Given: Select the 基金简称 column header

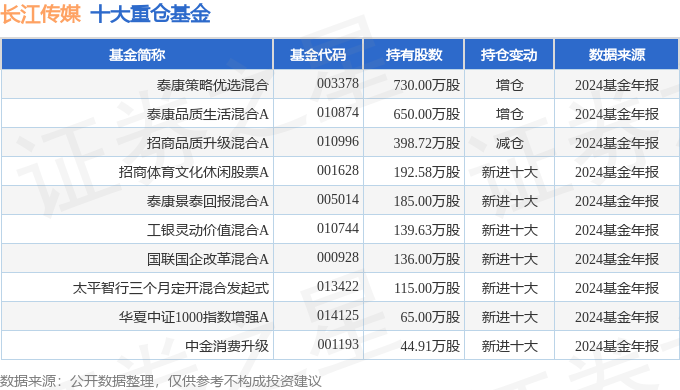Looking at the screenshot, I should pos(137,55).
